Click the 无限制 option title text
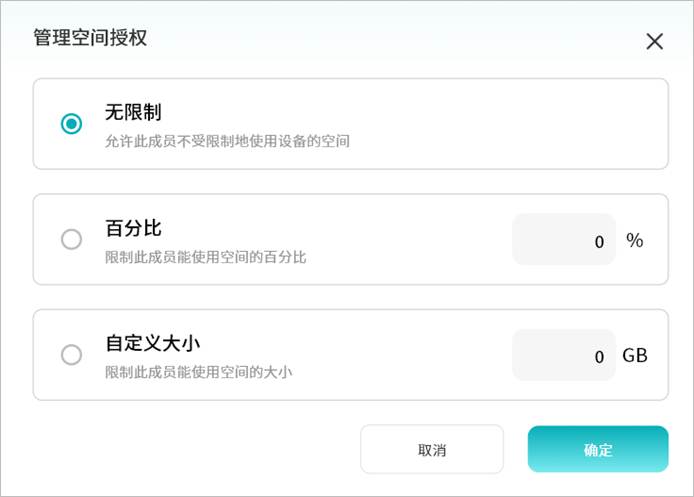Viewport: 694px width, 497px height. pyautogui.click(x=133, y=113)
